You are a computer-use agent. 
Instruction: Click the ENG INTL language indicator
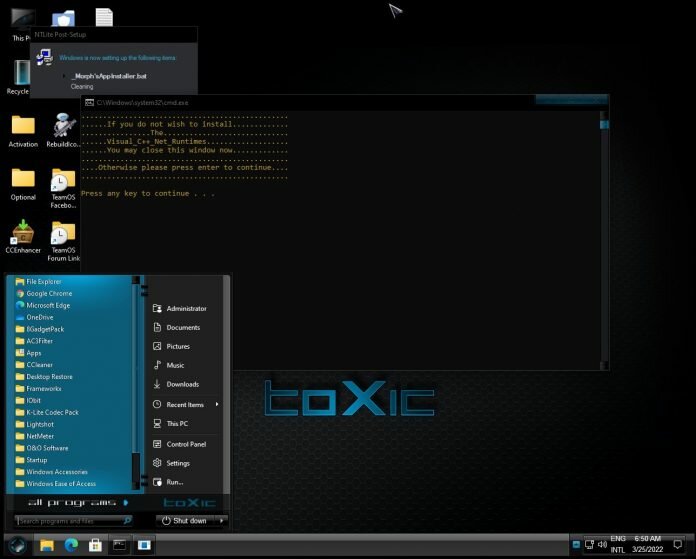[617, 544]
